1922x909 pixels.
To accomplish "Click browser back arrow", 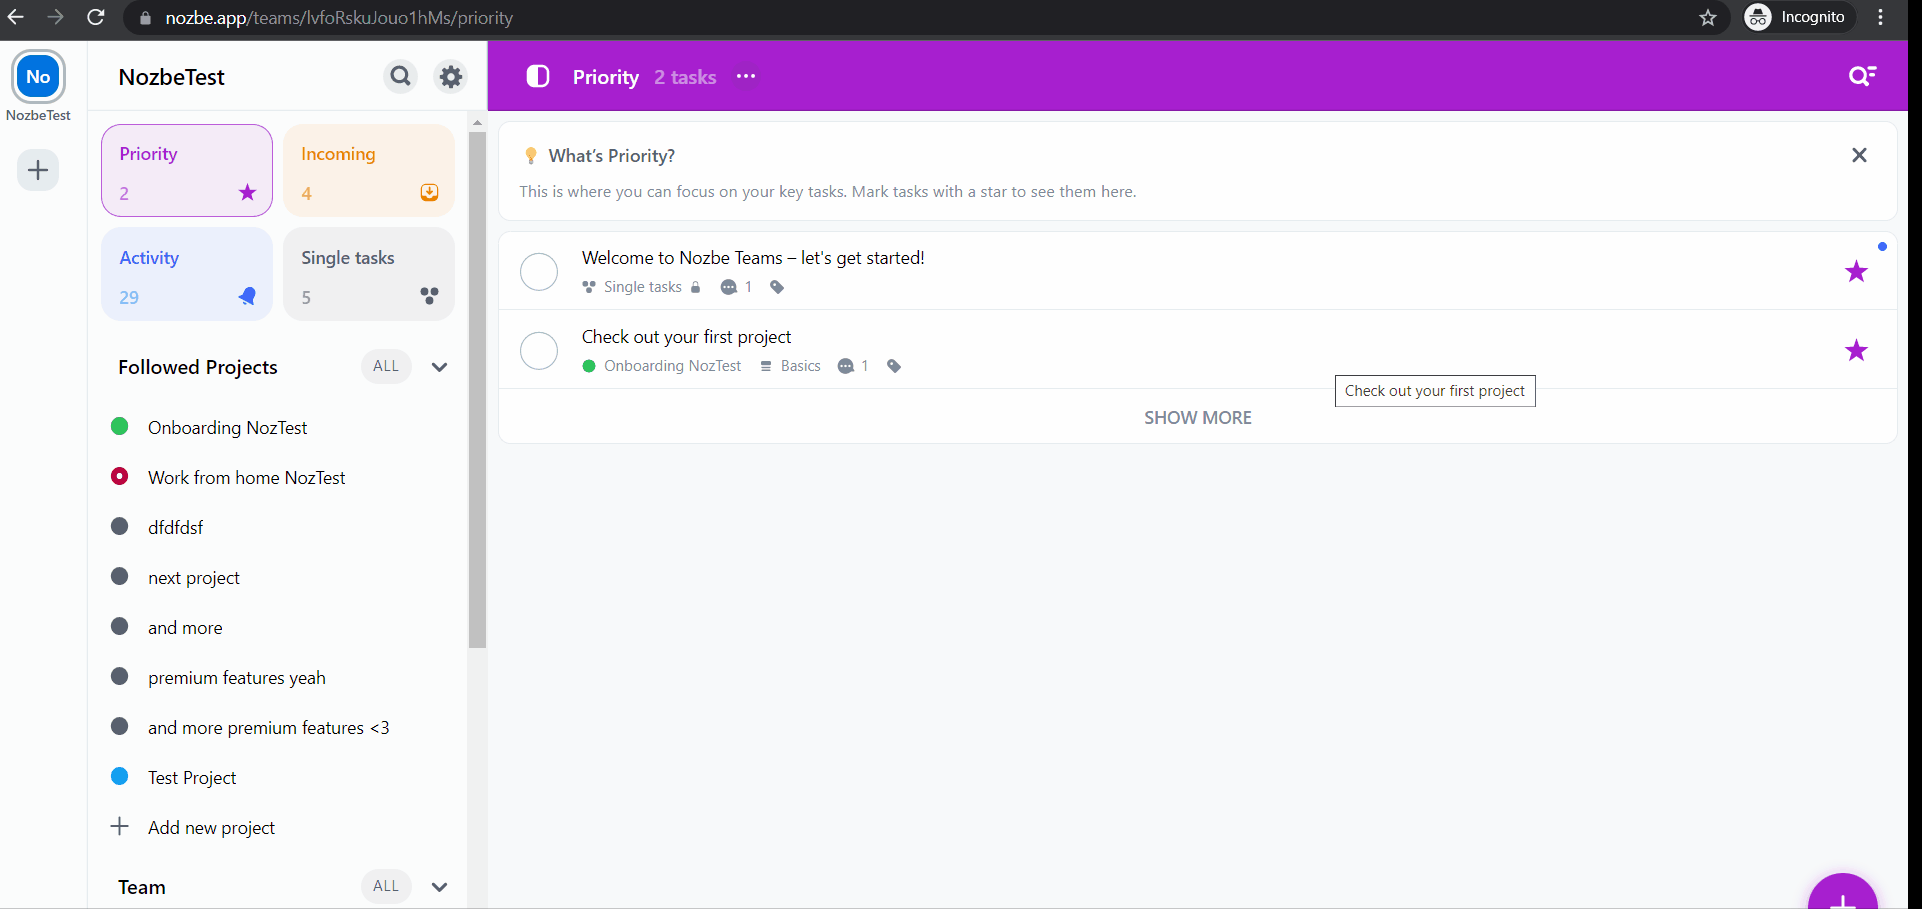I will pyautogui.click(x=15, y=17).
